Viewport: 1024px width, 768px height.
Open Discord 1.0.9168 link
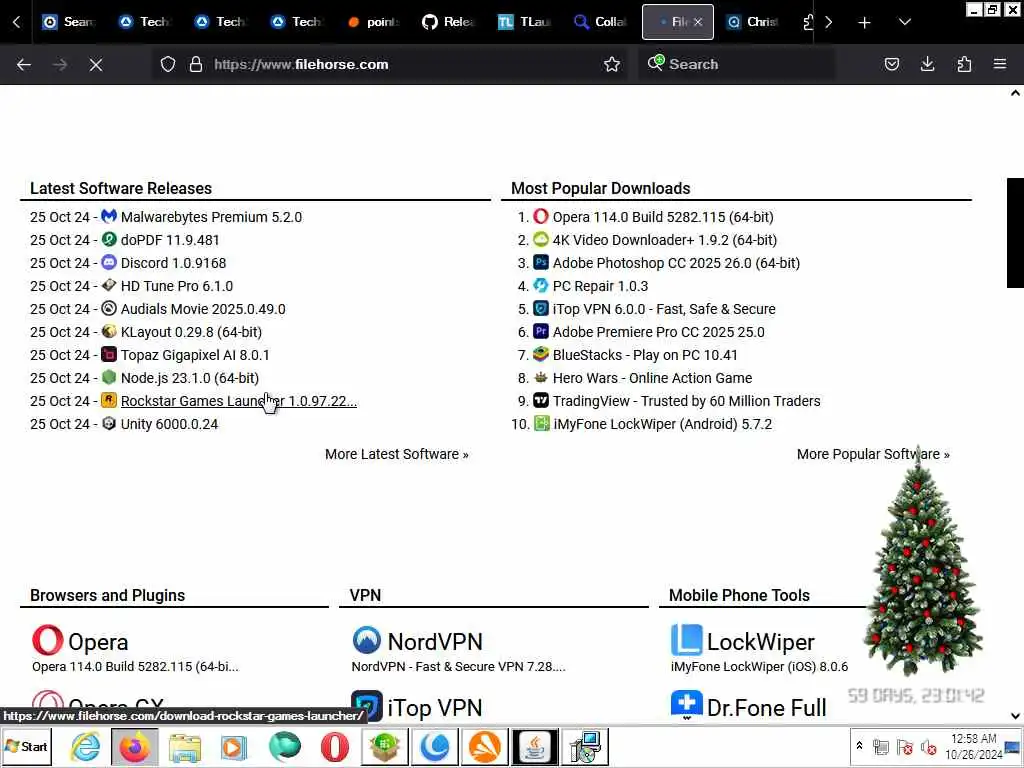coord(173,263)
